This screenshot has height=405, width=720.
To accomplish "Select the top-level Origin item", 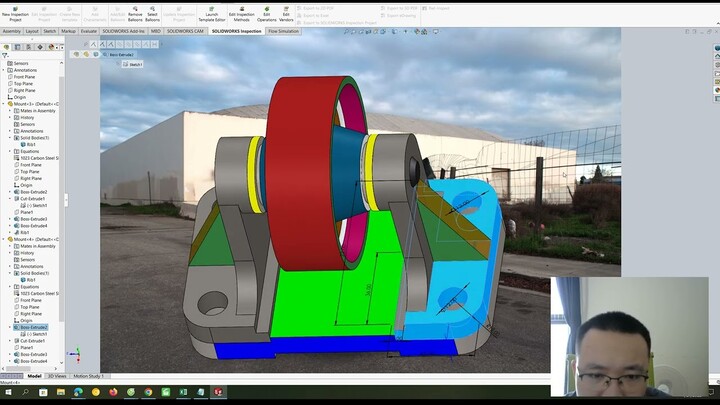I will coord(17,97).
